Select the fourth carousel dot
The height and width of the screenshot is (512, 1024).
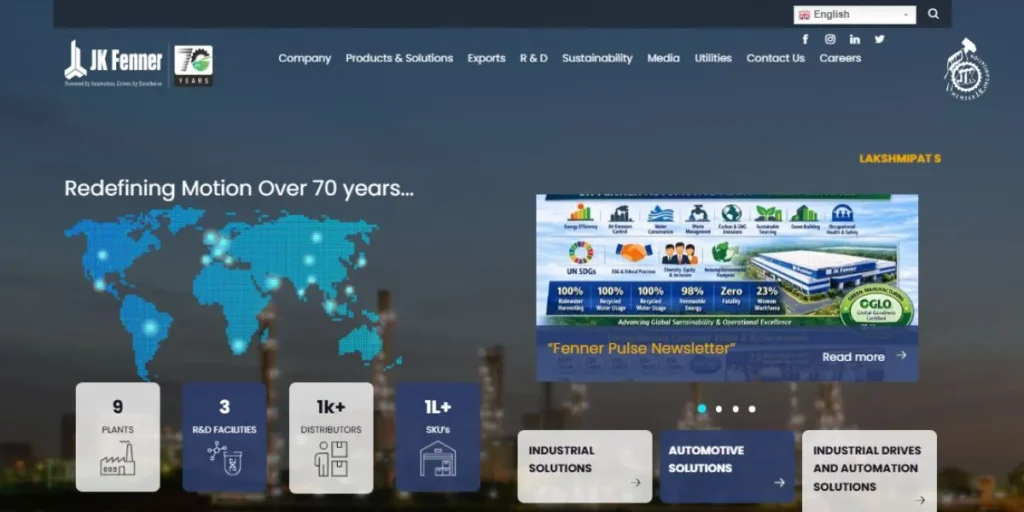[752, 409]
